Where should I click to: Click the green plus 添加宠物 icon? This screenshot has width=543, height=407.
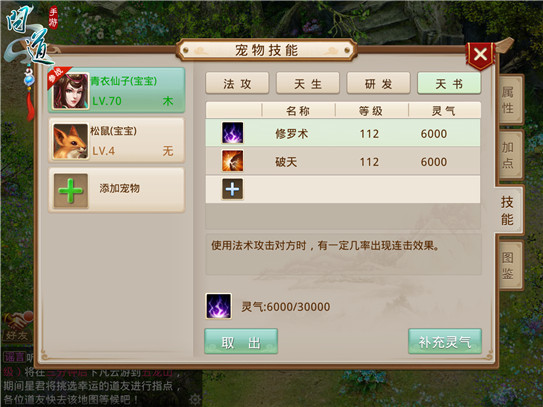click(x=71, y=191)
